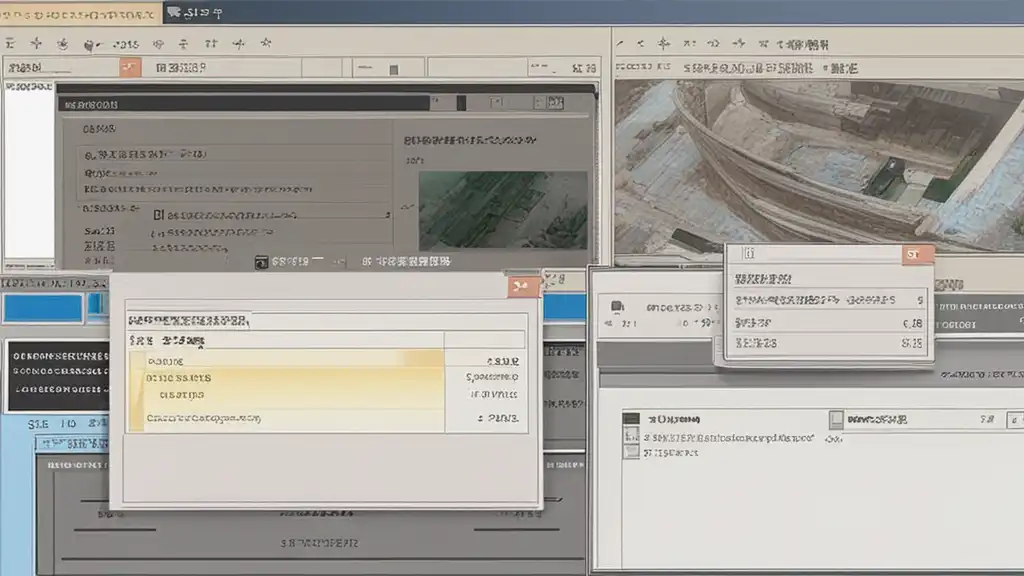Click the paint bucket icon in the main toolbar
The image size is (1024, 576).
coord(90,44)
